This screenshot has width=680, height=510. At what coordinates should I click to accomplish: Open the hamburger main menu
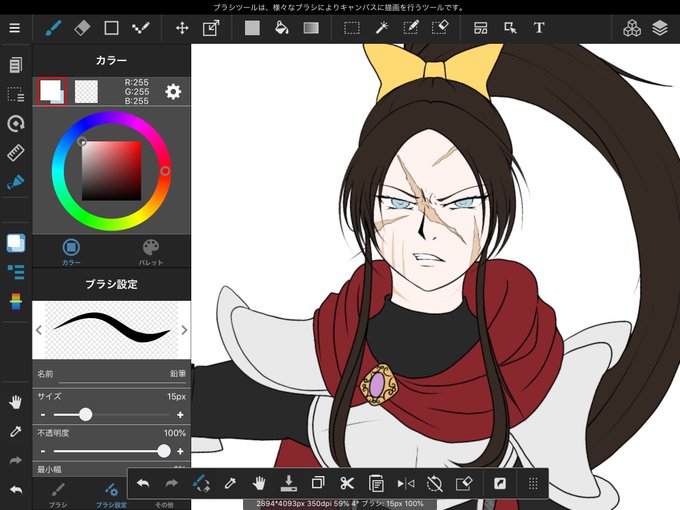[15, 28]
